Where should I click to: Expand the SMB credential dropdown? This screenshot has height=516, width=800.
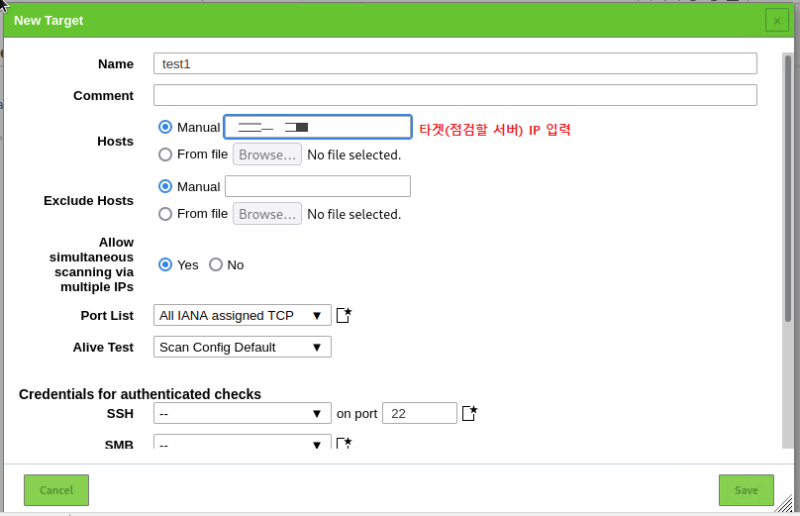coord(242,443)
